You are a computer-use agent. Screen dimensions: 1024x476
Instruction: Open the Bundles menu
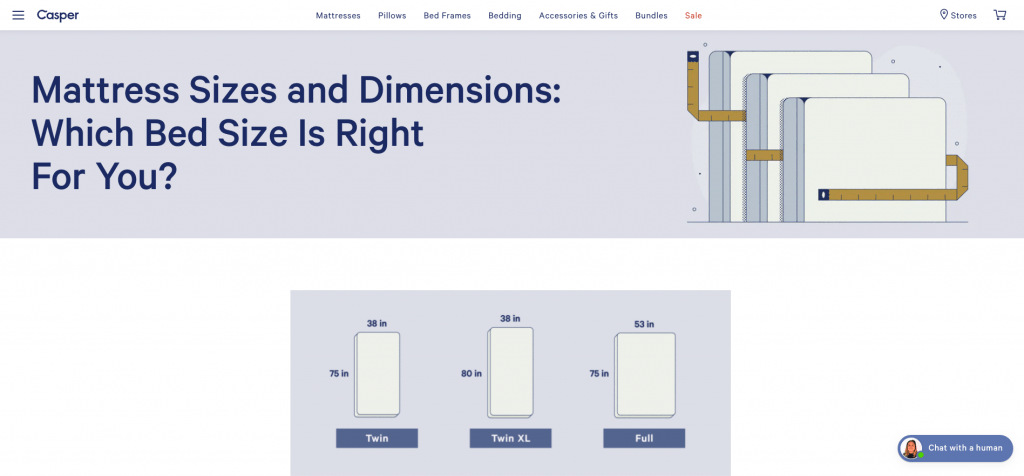pyautogui.click(x=651, y=16)
